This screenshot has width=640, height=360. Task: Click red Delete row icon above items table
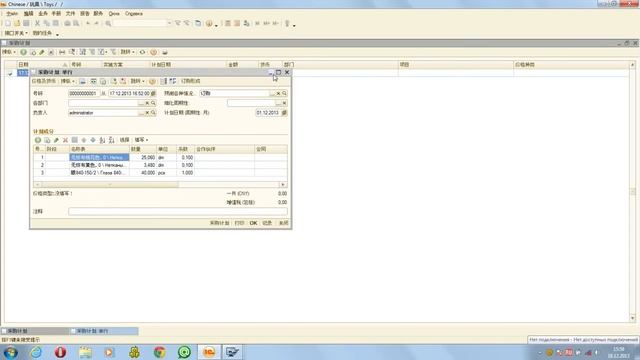[x=65, y=140]
